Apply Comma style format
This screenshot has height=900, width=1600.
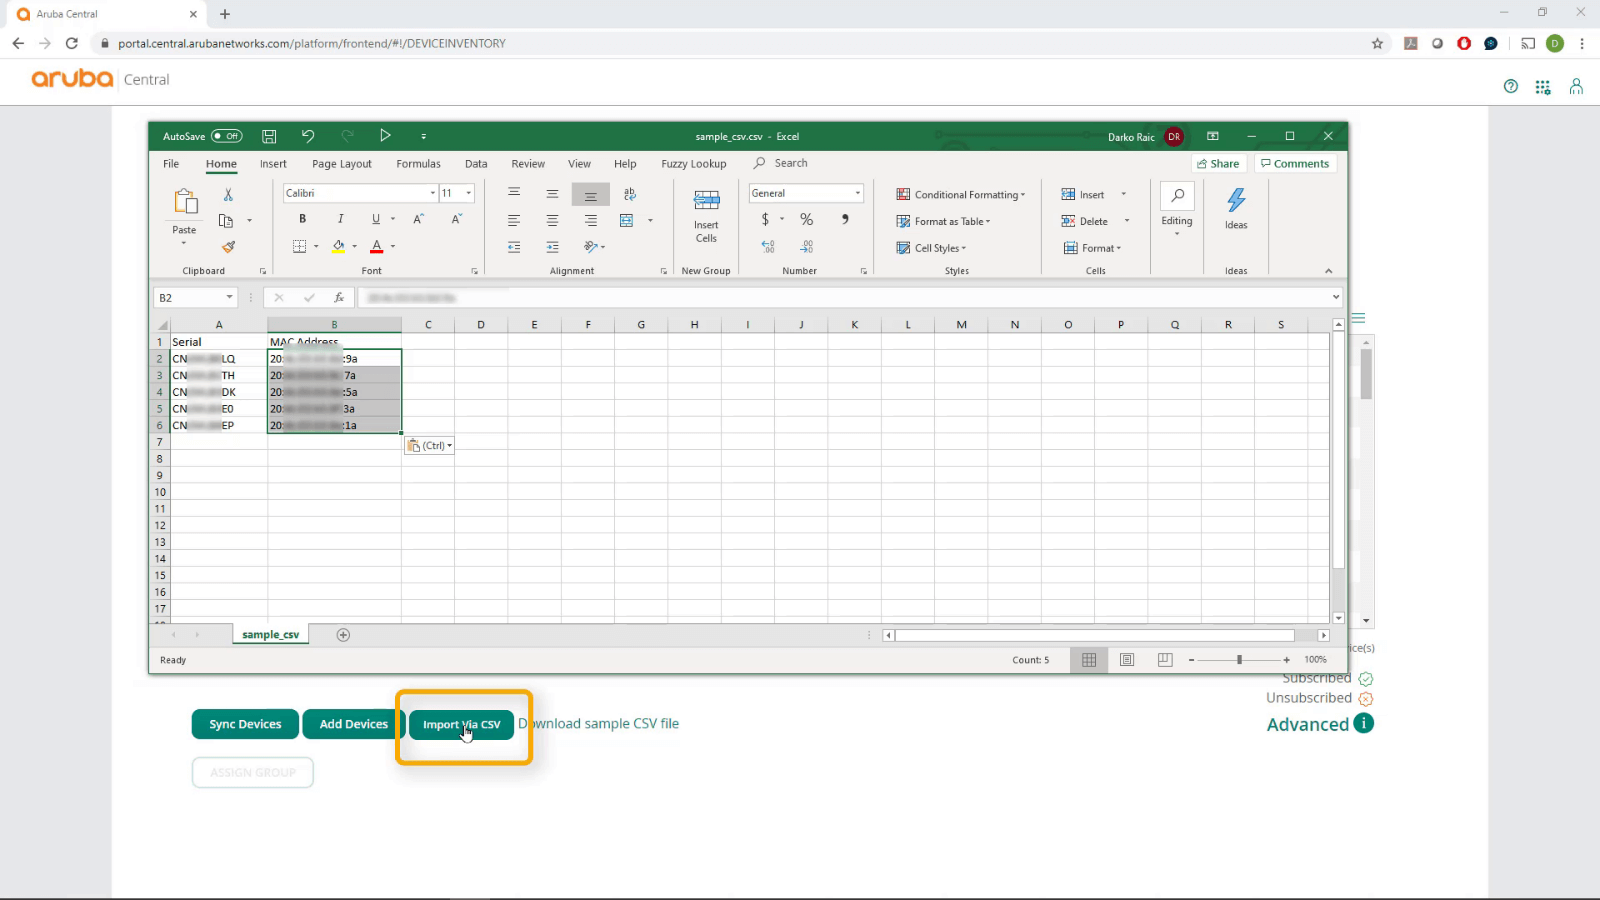click(x=845, y=219)
